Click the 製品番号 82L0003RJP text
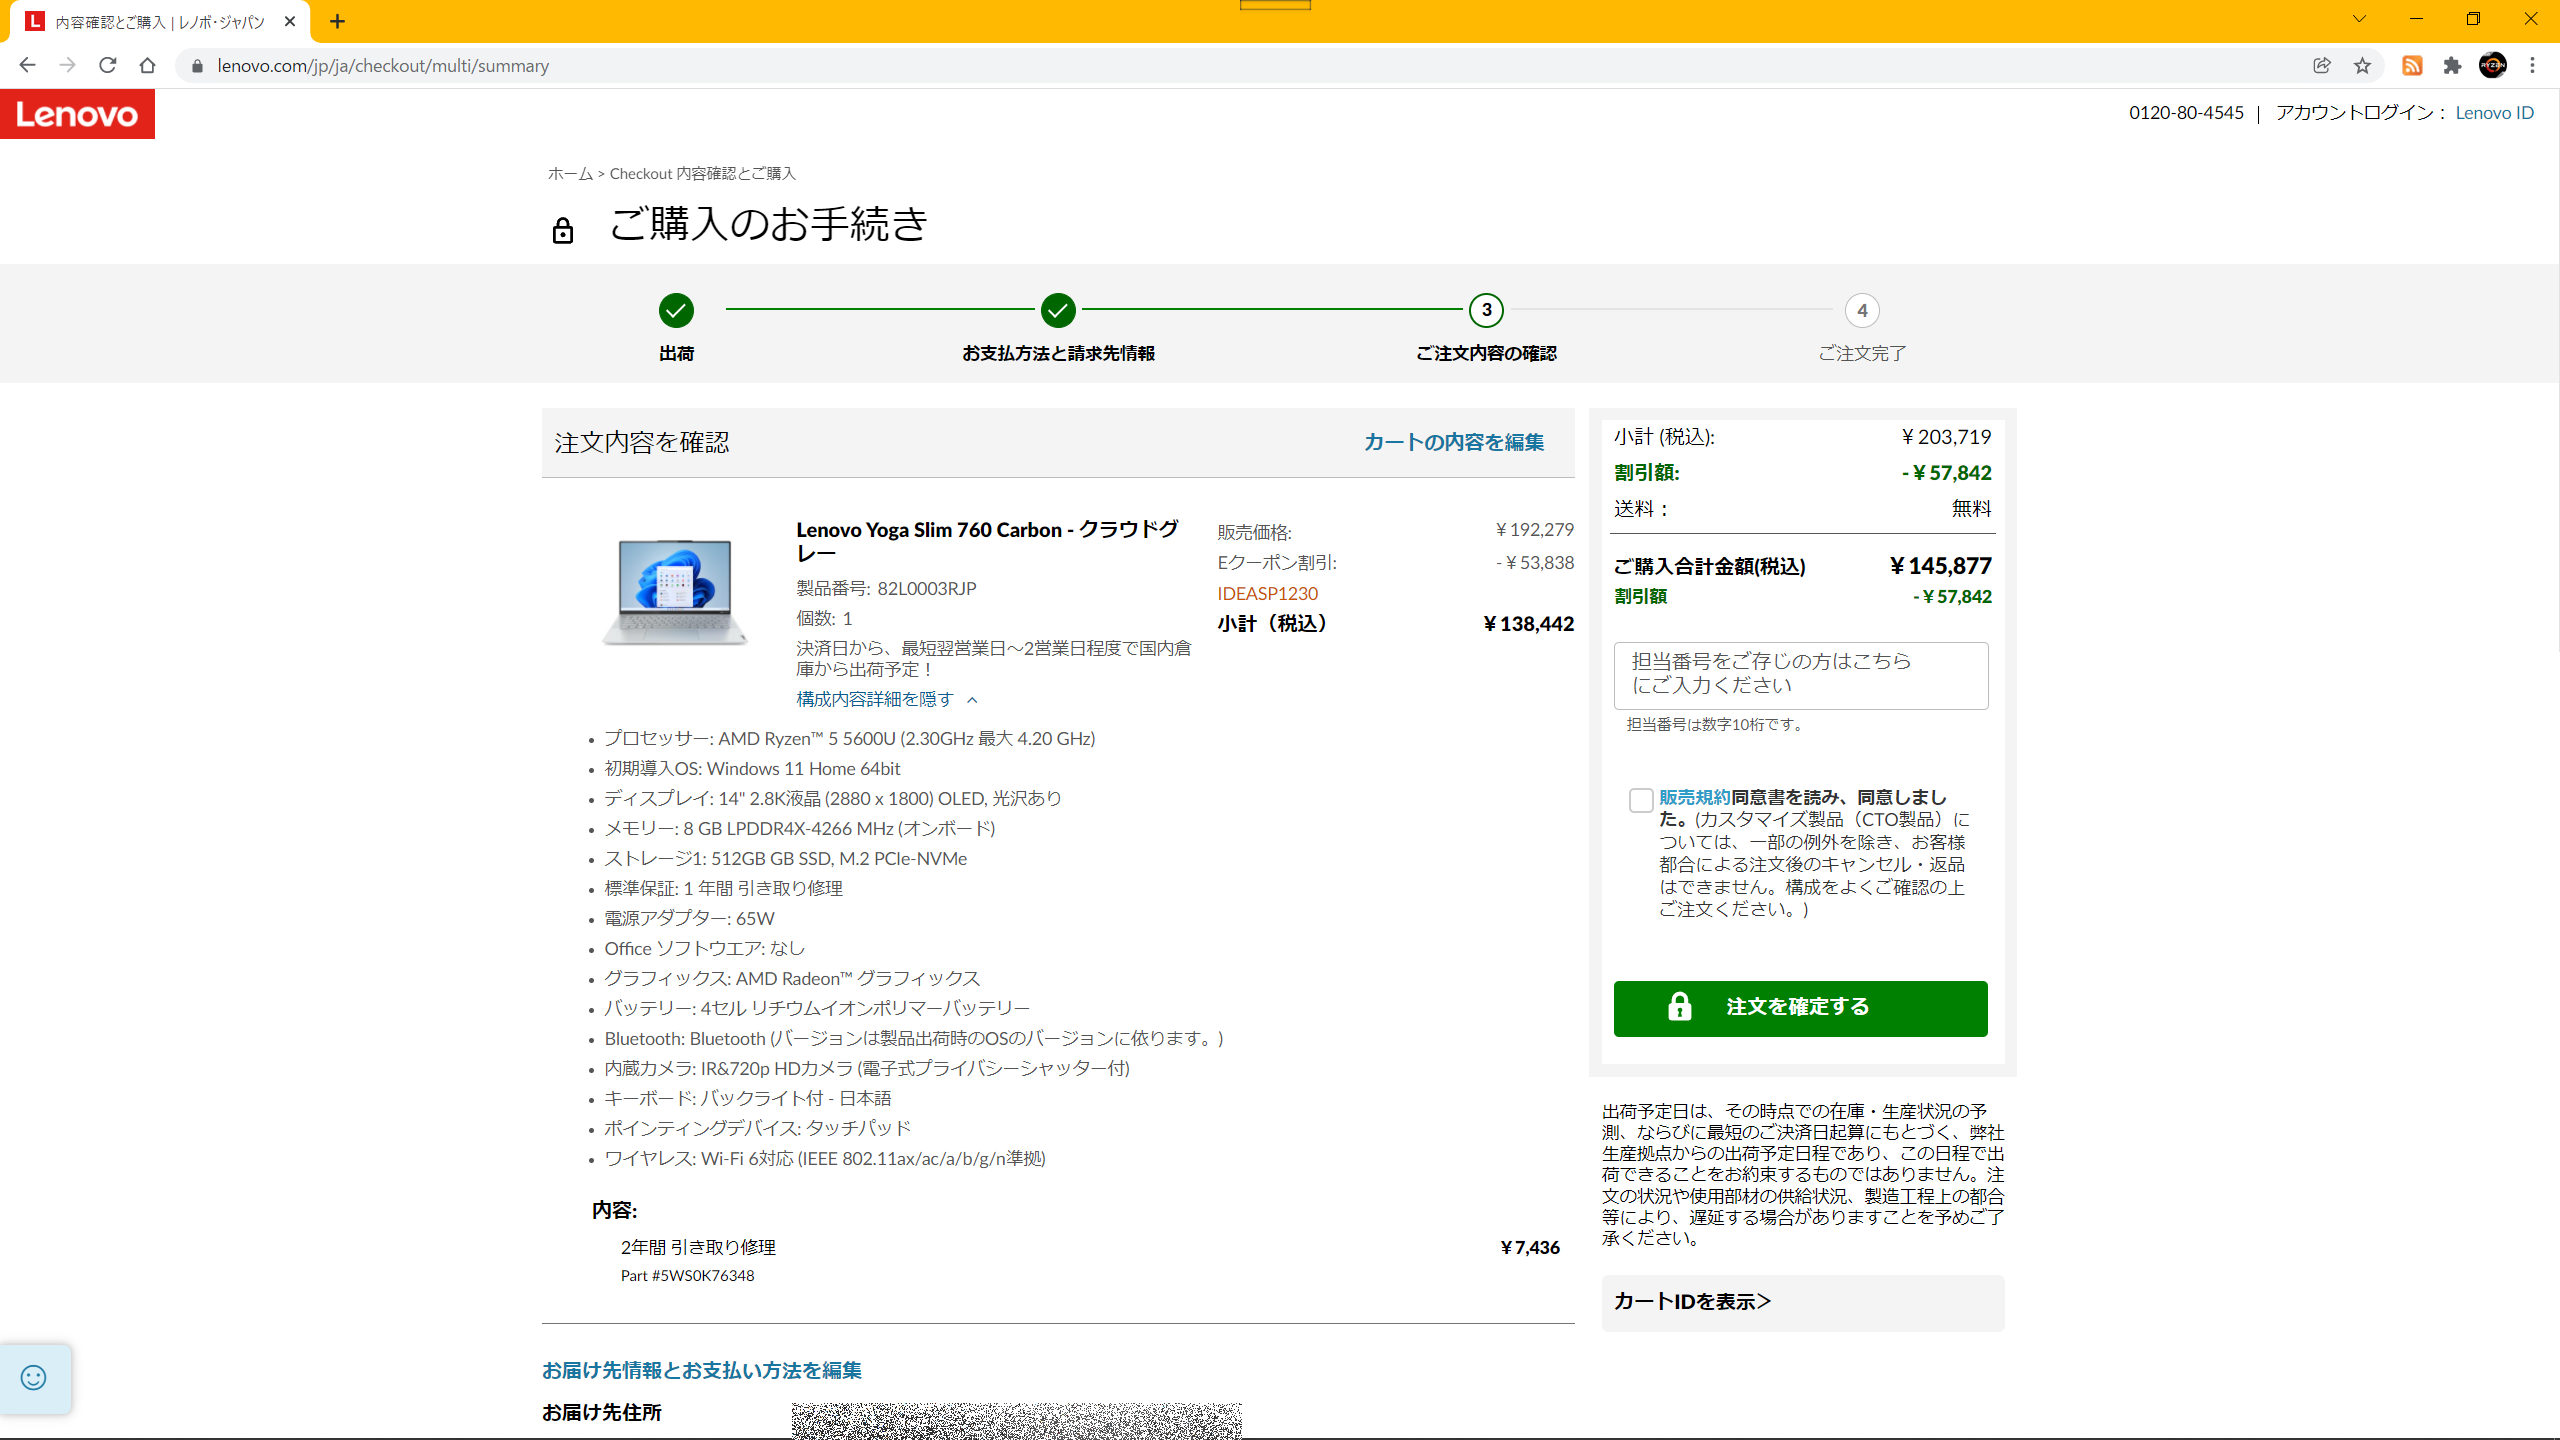Image resolution: width=2560 pixels, height=1440 pixels. pos(886,588)
